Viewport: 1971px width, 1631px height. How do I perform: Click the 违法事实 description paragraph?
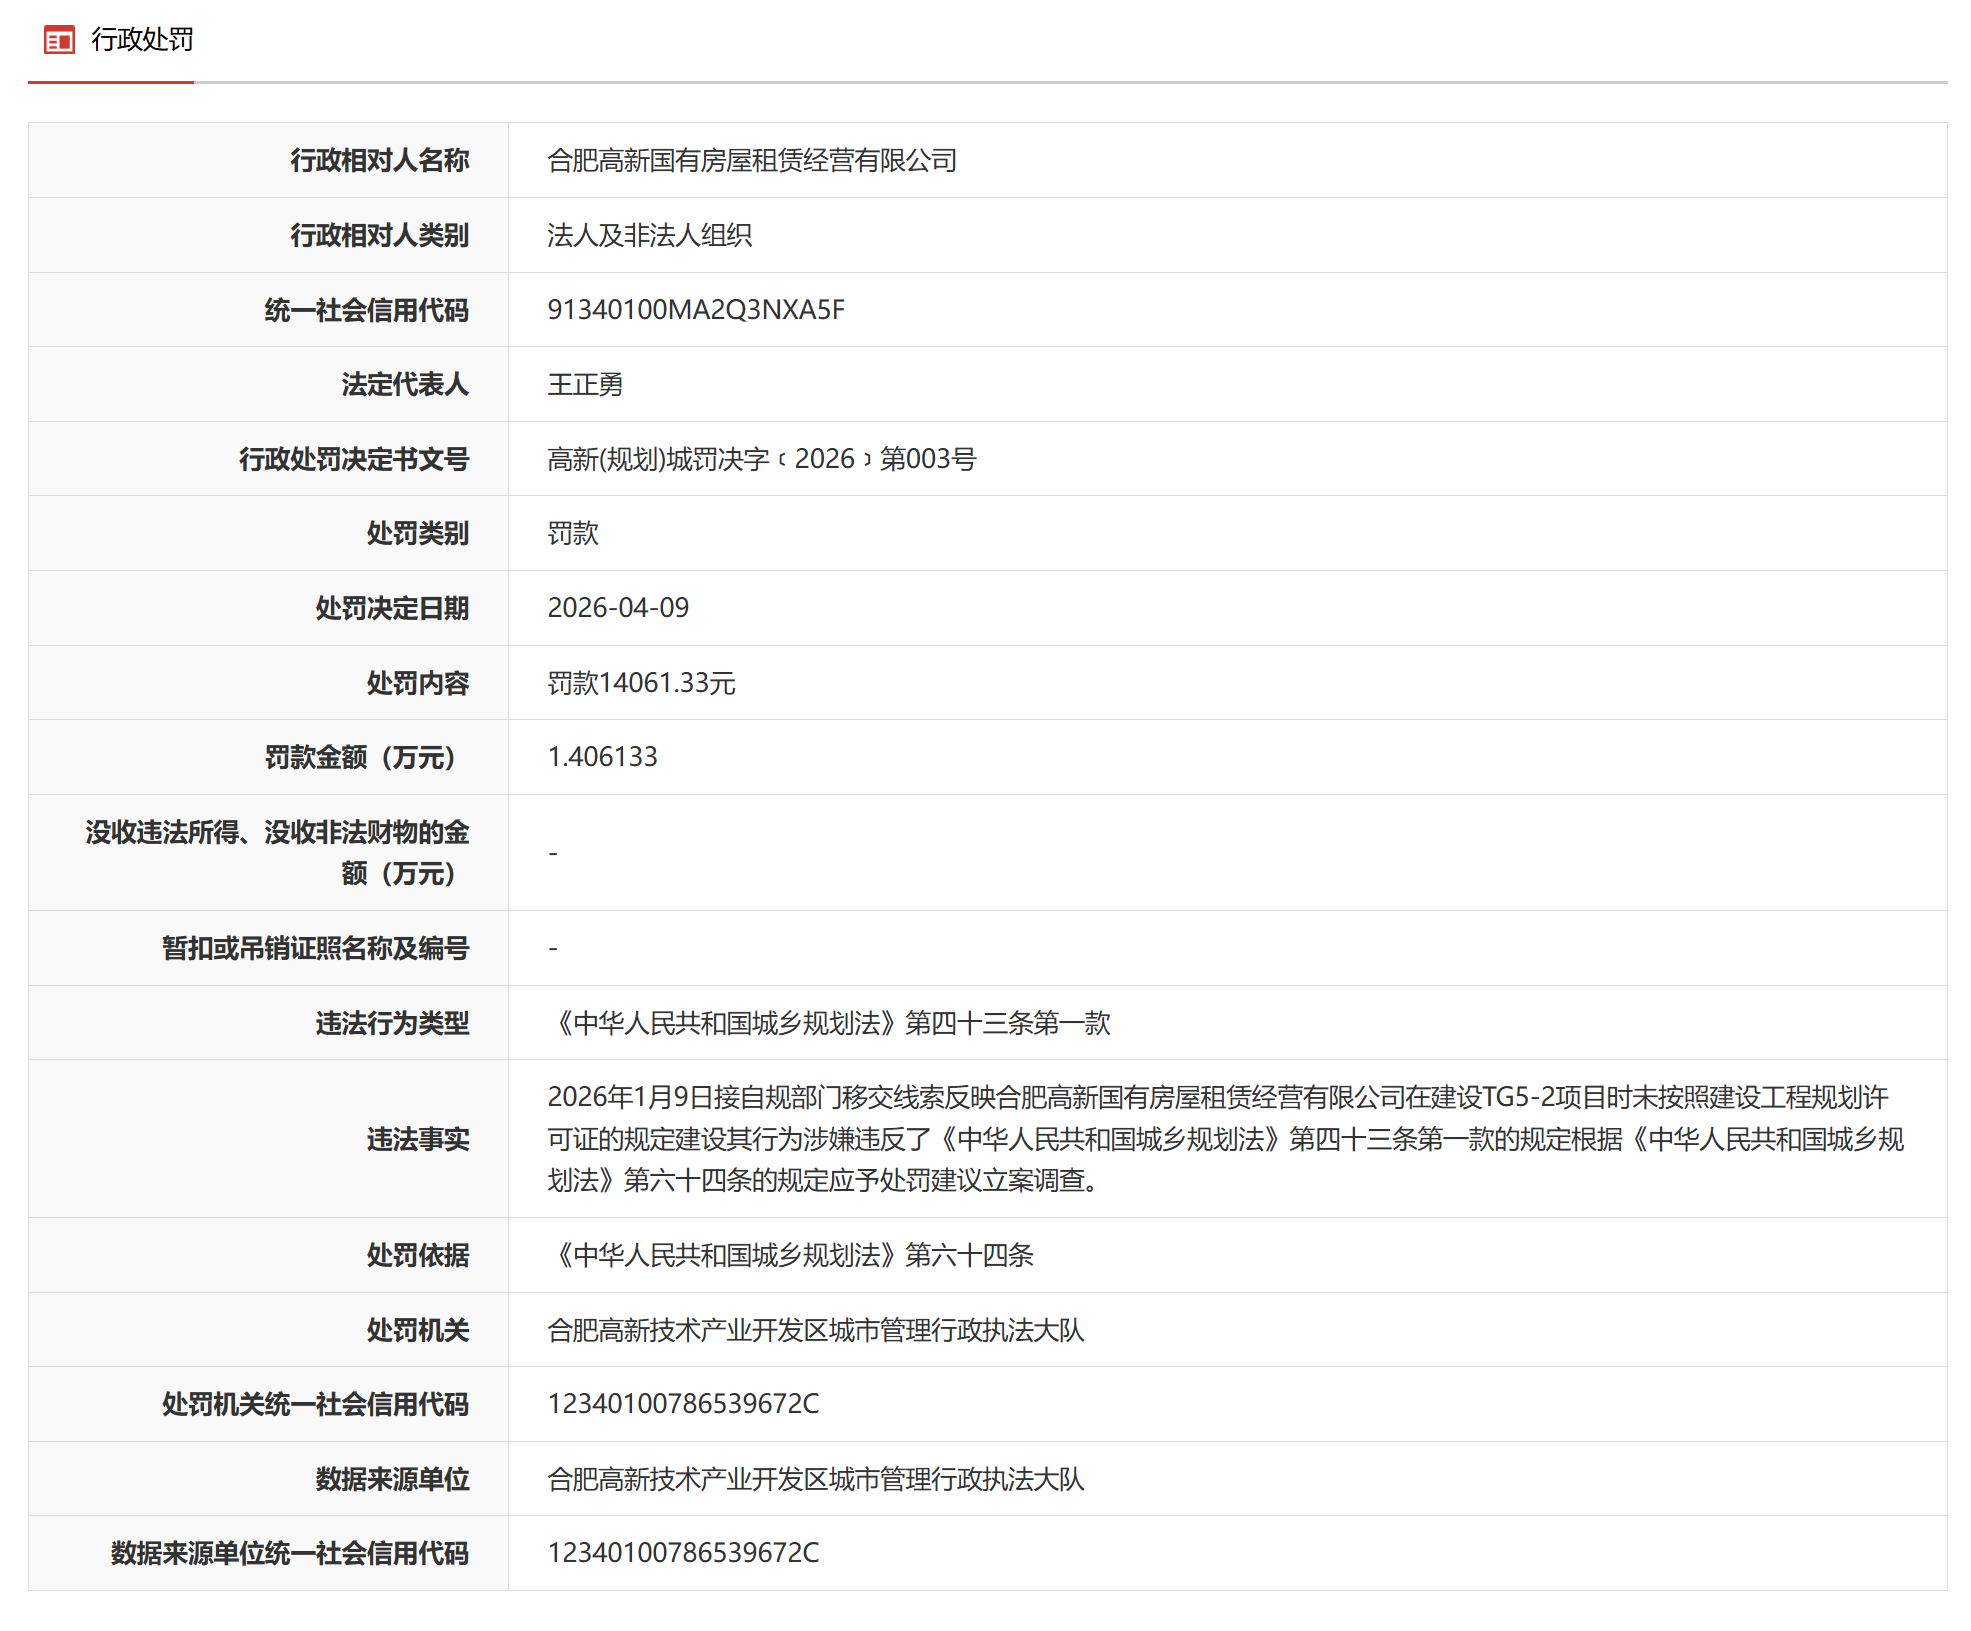tap(1224, 1139)
